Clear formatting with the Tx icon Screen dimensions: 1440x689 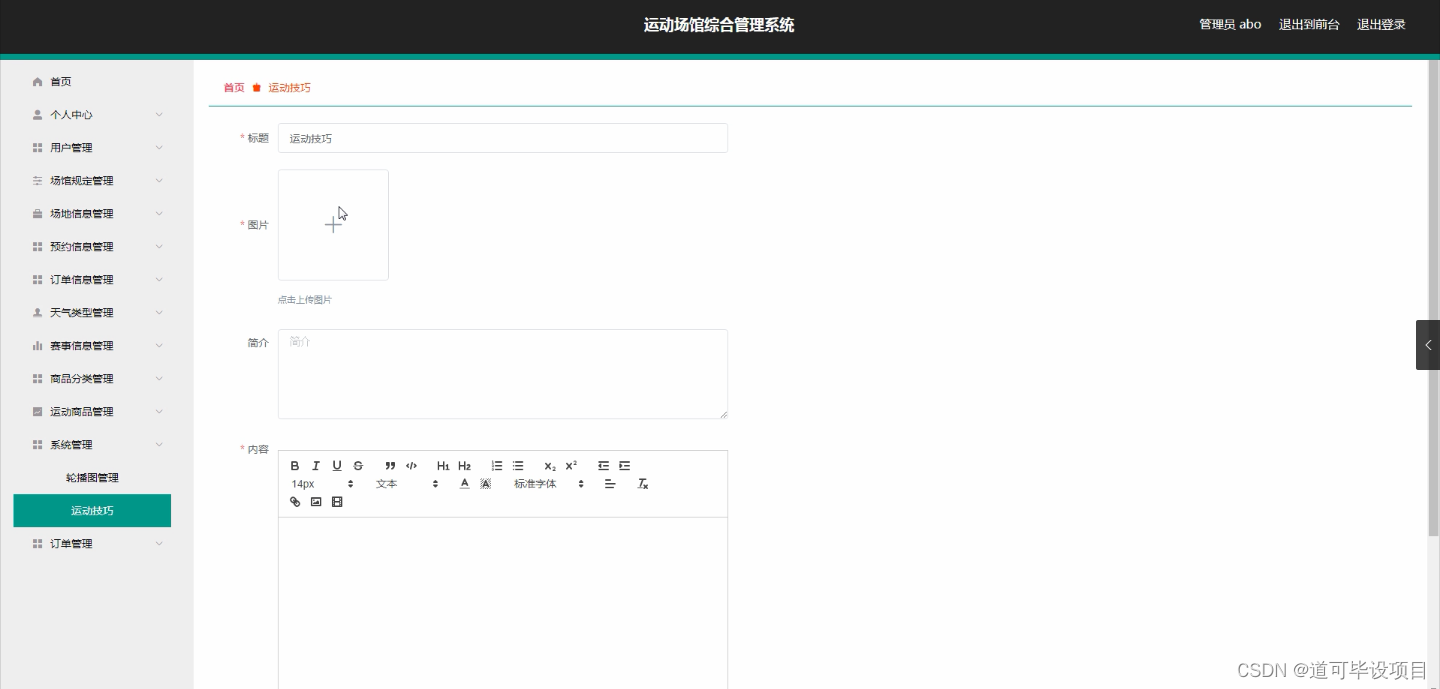[643, 483]
